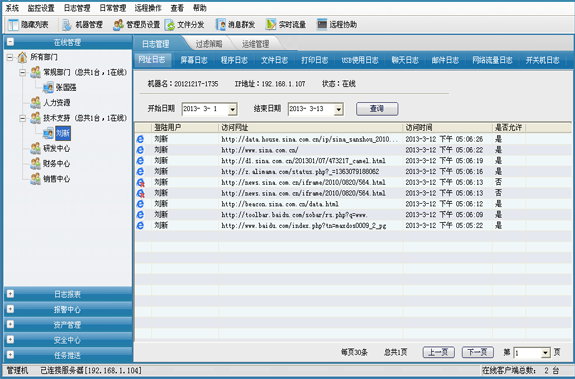Viewport: 575px width, 379px height.
Task: Click the 是否允许 column header
Action: [x=509, y=128]
